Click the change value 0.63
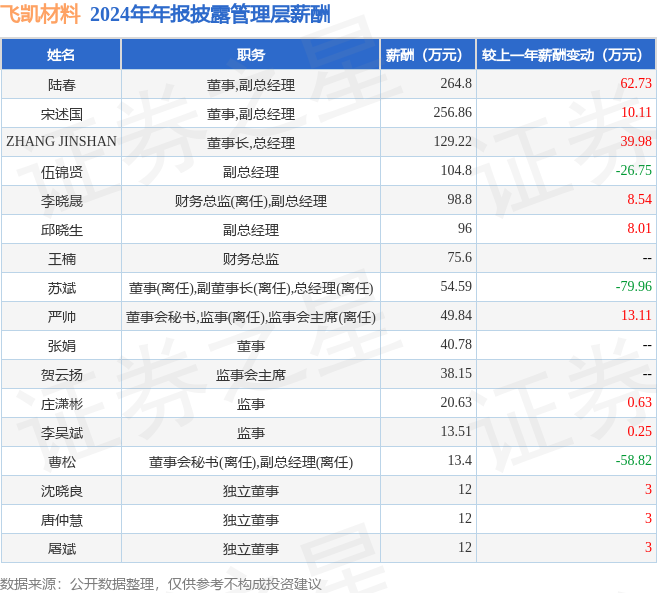The image size is (657, 593). click(639, 402)
